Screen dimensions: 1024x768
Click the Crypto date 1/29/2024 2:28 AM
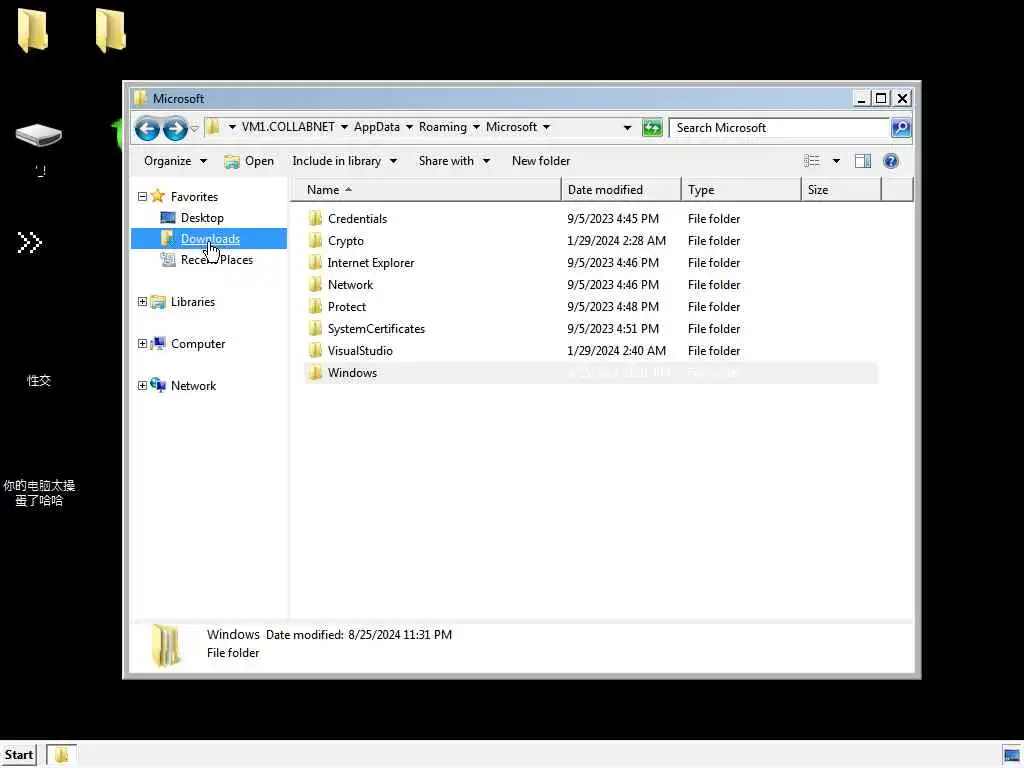click(616, 240)
